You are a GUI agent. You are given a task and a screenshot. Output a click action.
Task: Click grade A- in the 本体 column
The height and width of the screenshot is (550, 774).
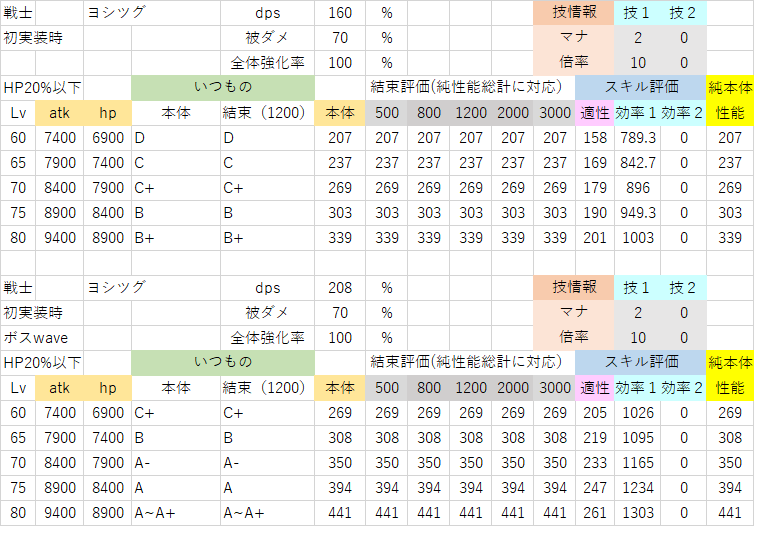pyautogui.click(x=176, y=463)
